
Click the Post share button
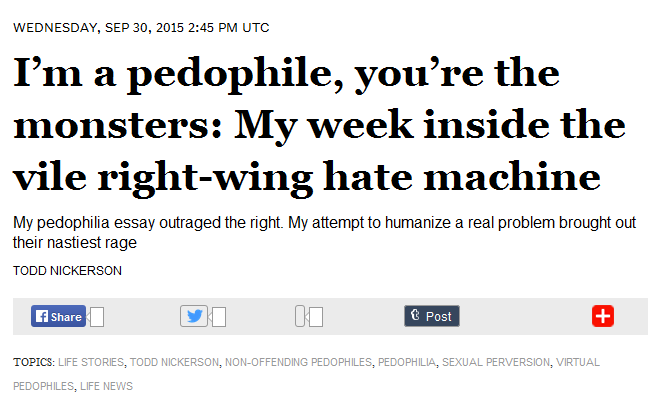pyautogui.click(x=431, y=317)
